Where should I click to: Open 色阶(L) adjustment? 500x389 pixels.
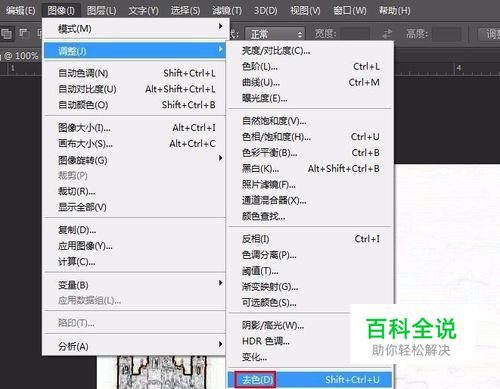click(310, 67)
